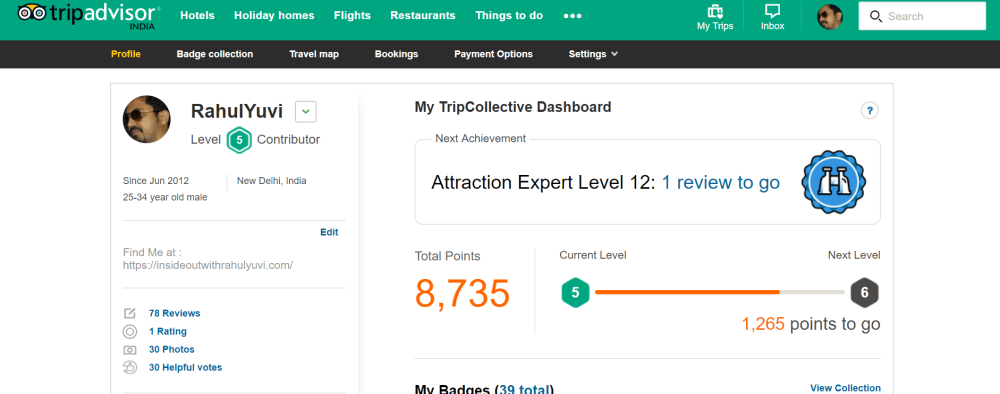Click the next level 6 hexagon marker
Image resolution: width=1000 pixels, height=394 pixels.
[x=865, y=293]
